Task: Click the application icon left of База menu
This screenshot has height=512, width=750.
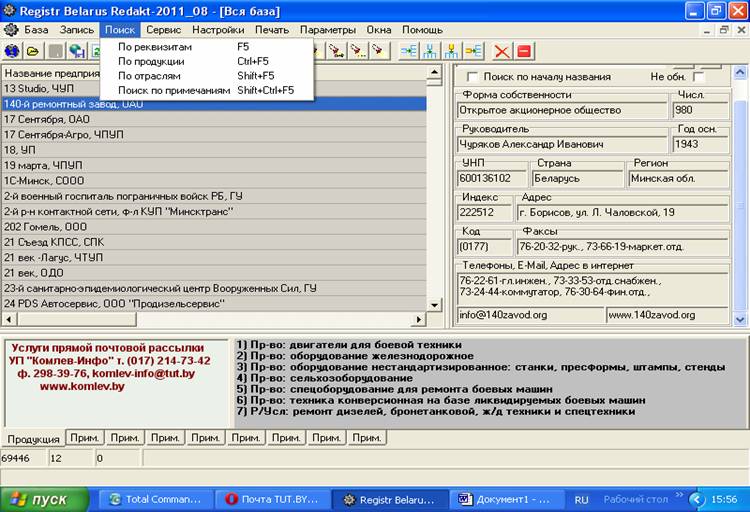Action: pos(11,30)
